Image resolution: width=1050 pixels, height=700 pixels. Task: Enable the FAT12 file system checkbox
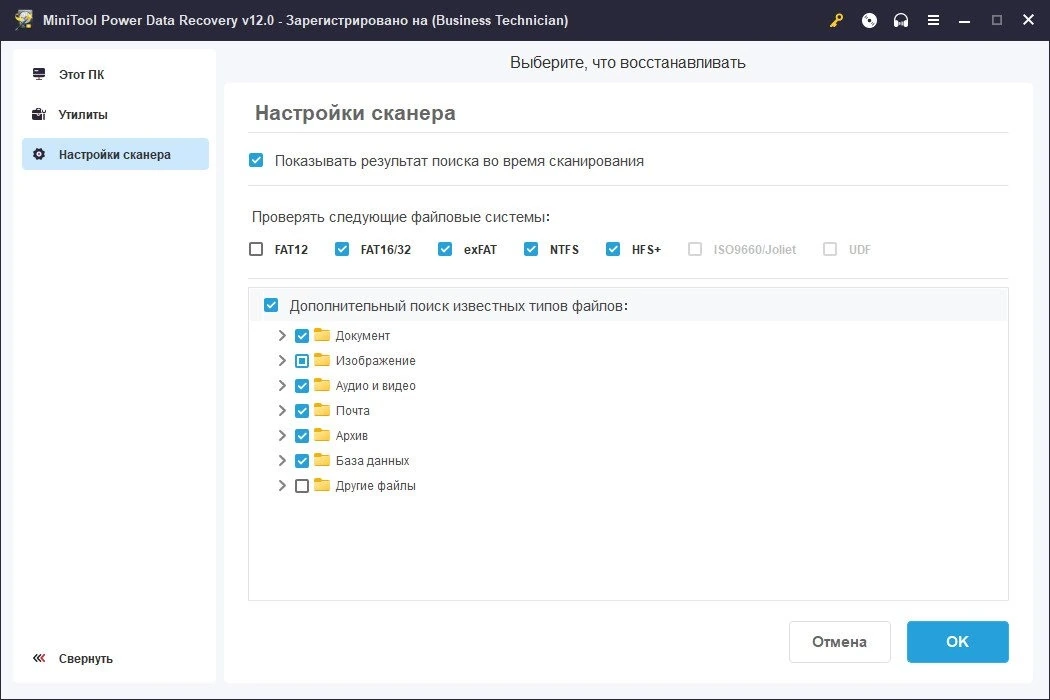point(256,249)
